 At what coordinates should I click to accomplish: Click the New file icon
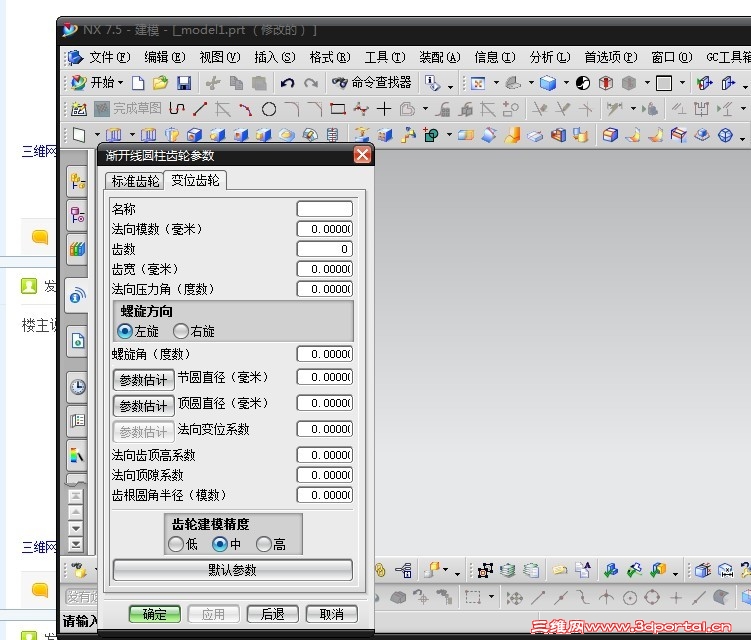pyautogui.click(x=138, y=83)
